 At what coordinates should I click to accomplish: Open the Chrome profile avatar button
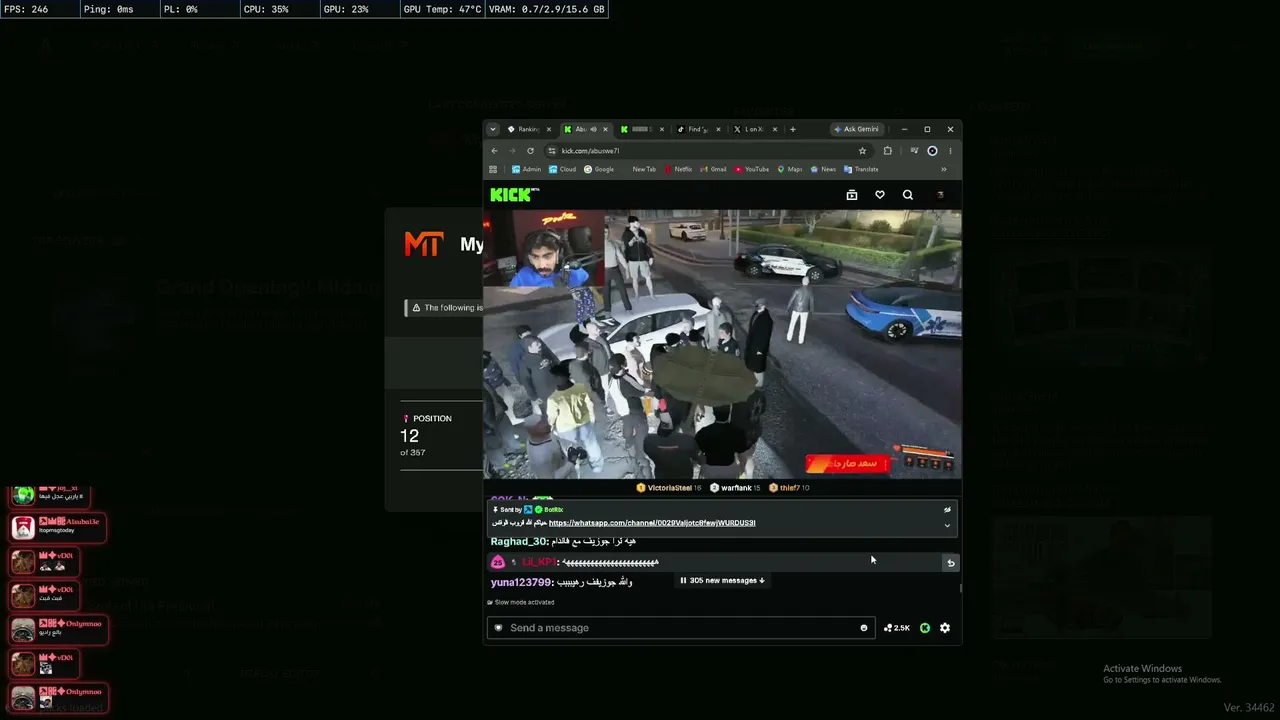point(932,151)
